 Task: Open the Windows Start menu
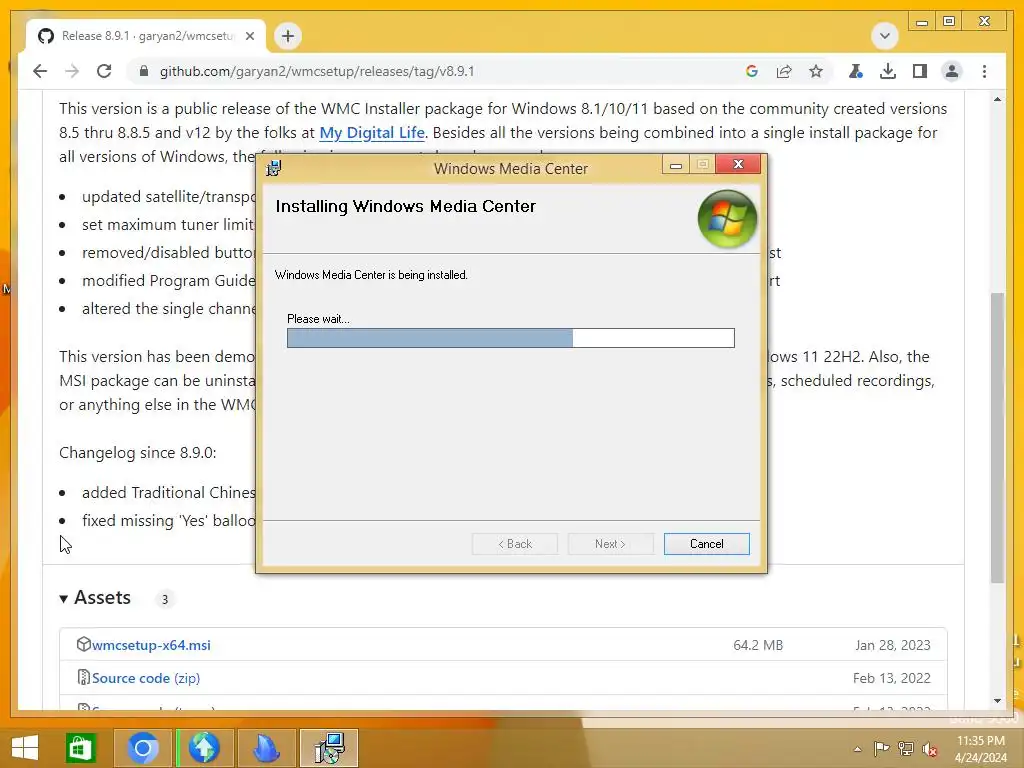pos(25,748)
